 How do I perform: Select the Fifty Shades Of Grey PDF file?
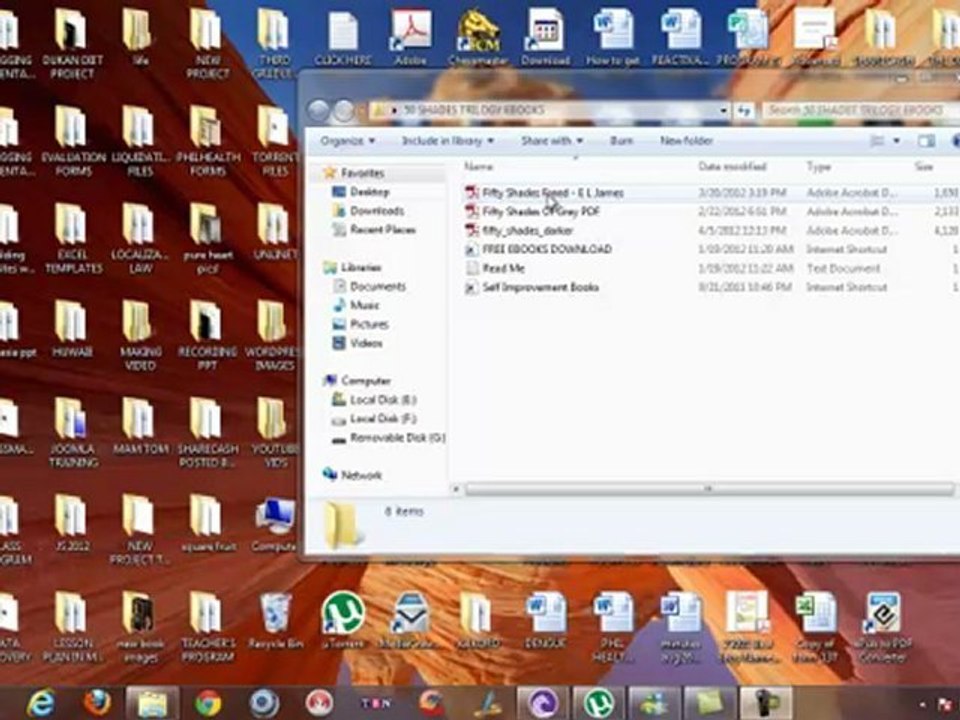pyautogui.click(x=532, y=212)
